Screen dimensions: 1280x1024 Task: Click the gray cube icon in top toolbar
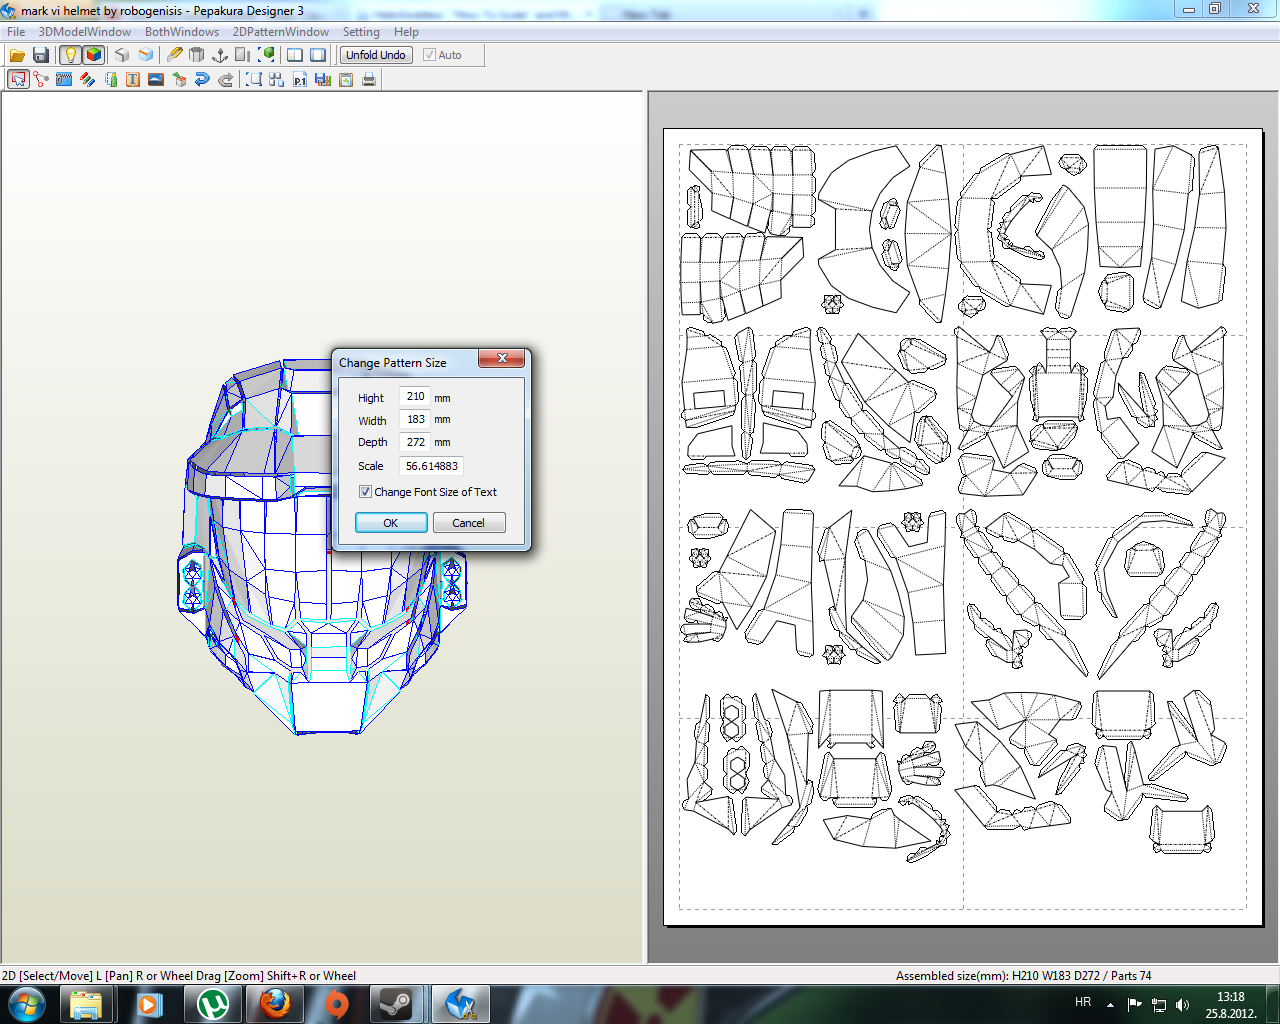[122, 55]
